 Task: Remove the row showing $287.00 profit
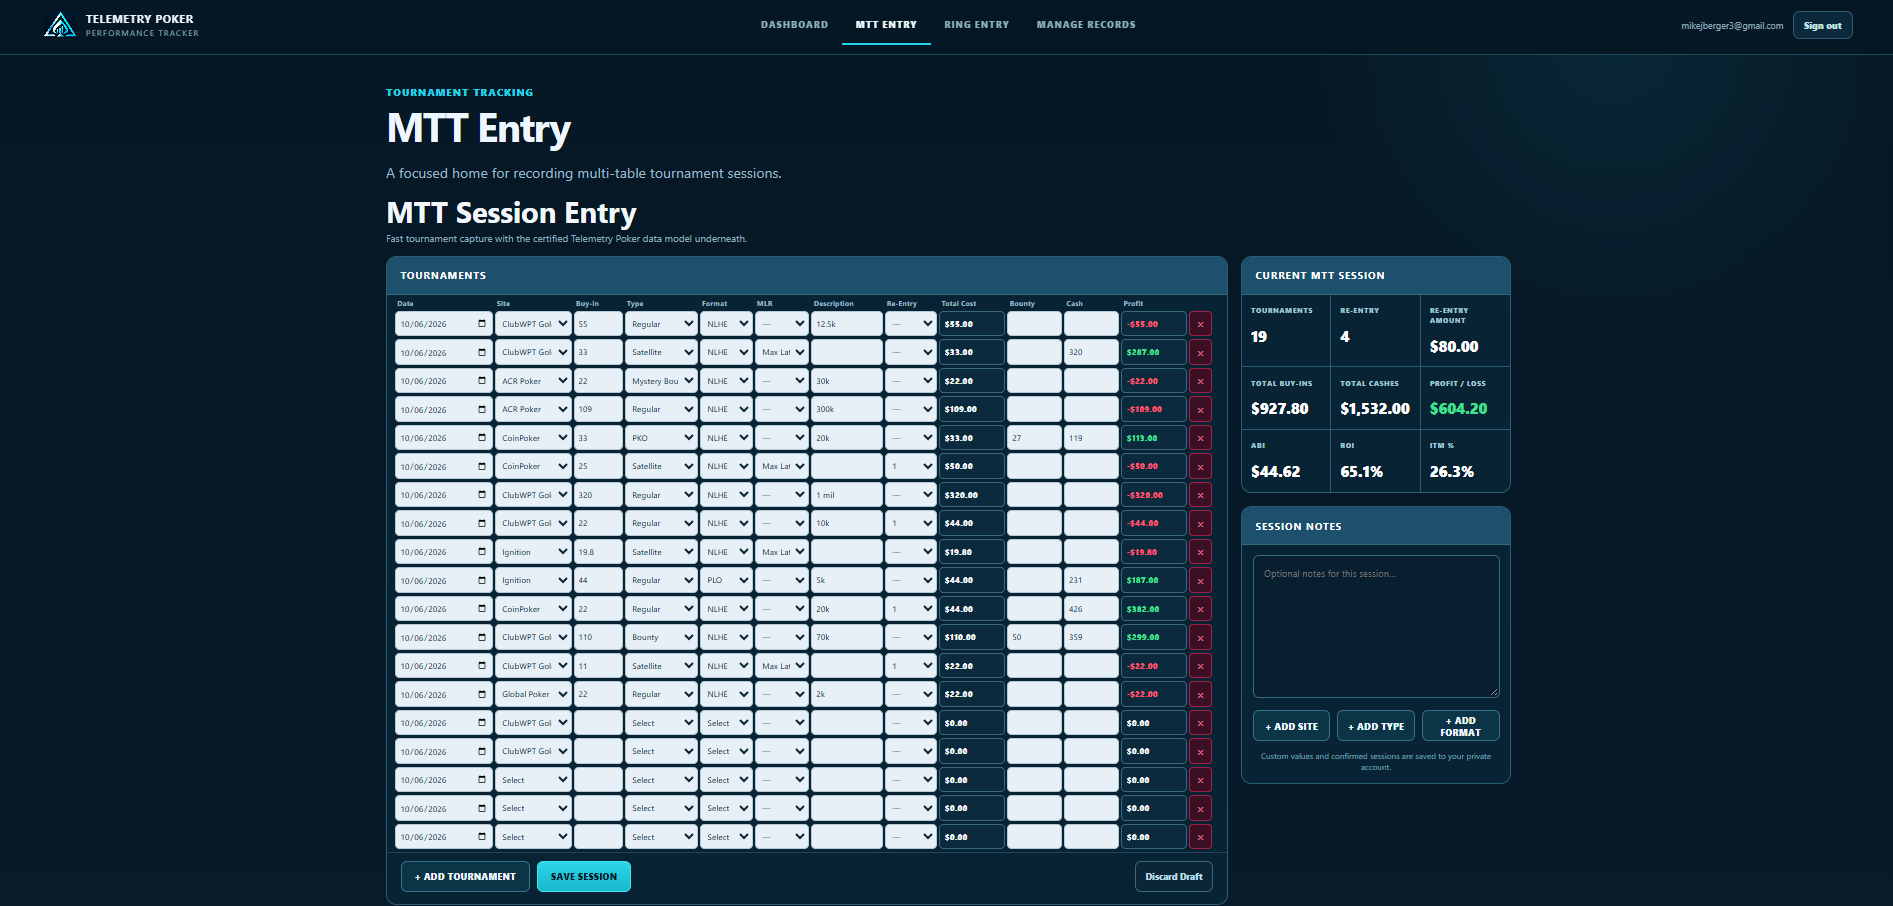point(1200,352)
